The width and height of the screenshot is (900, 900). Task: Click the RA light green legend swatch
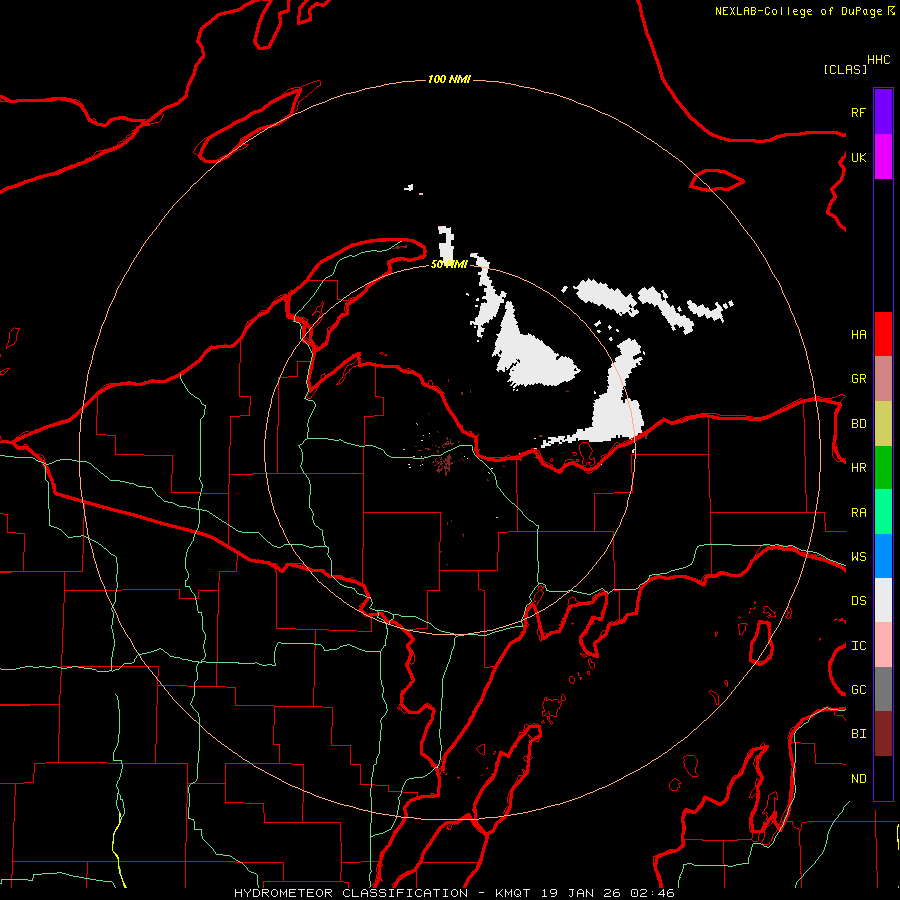pos(883,512)
